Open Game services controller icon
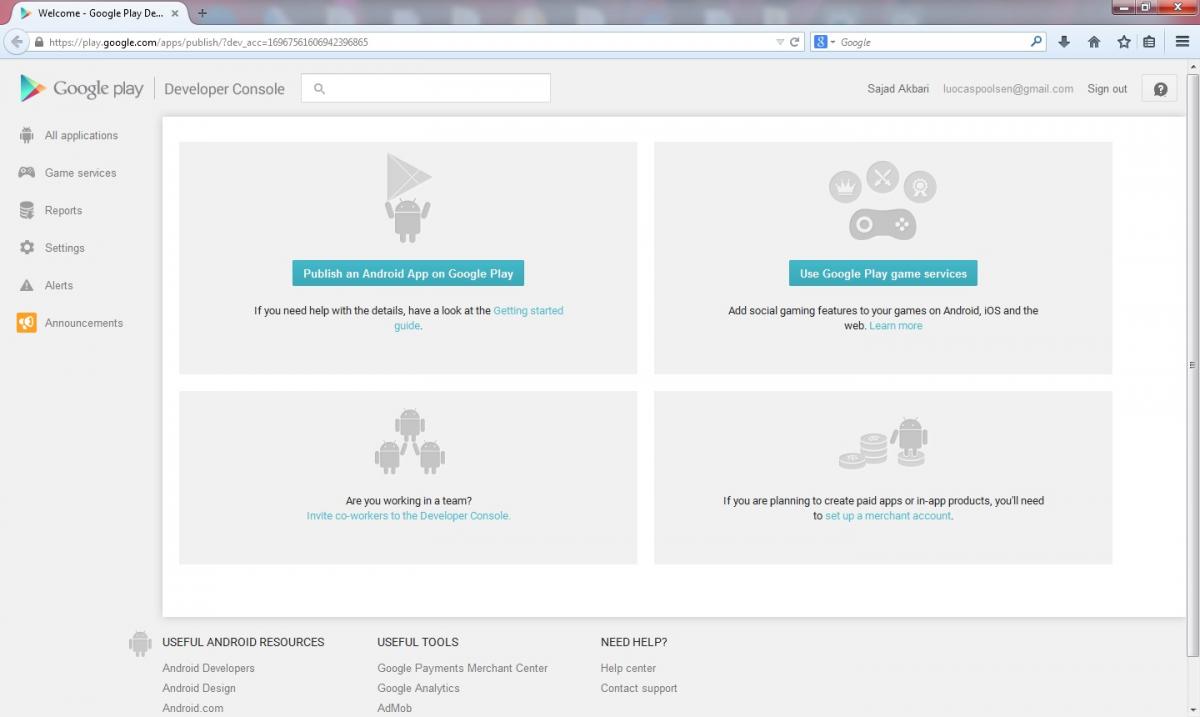The image size is (1200, 717). 27,173
